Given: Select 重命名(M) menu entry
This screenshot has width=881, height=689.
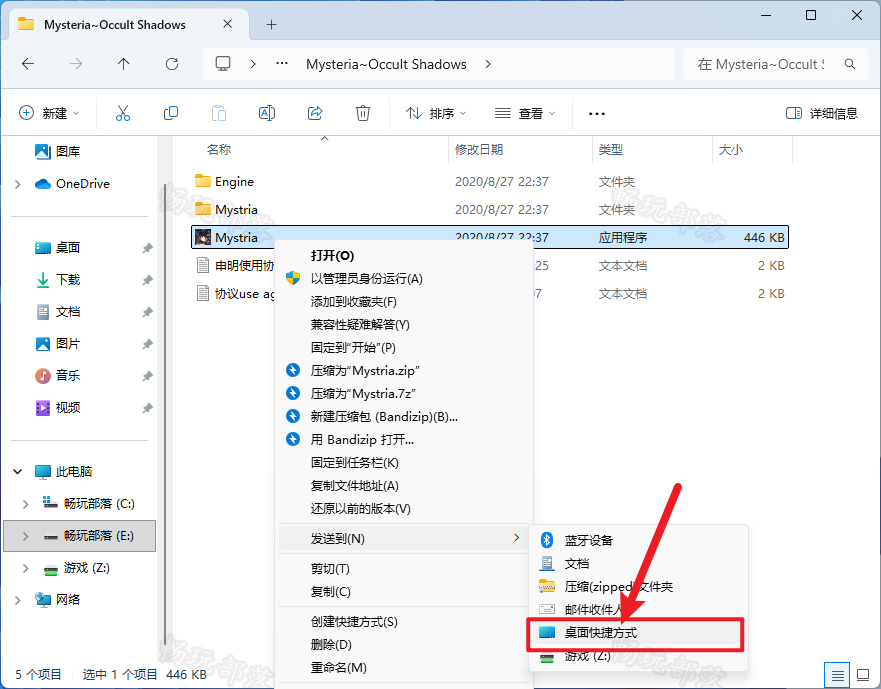Looking at the screenshot, I should click(x=403, y=668).
